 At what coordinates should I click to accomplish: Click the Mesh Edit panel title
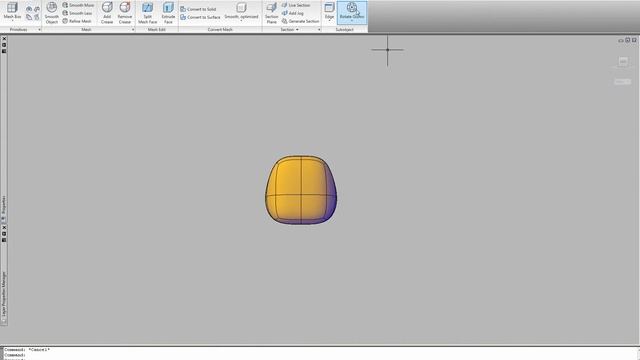coord(156,29)
